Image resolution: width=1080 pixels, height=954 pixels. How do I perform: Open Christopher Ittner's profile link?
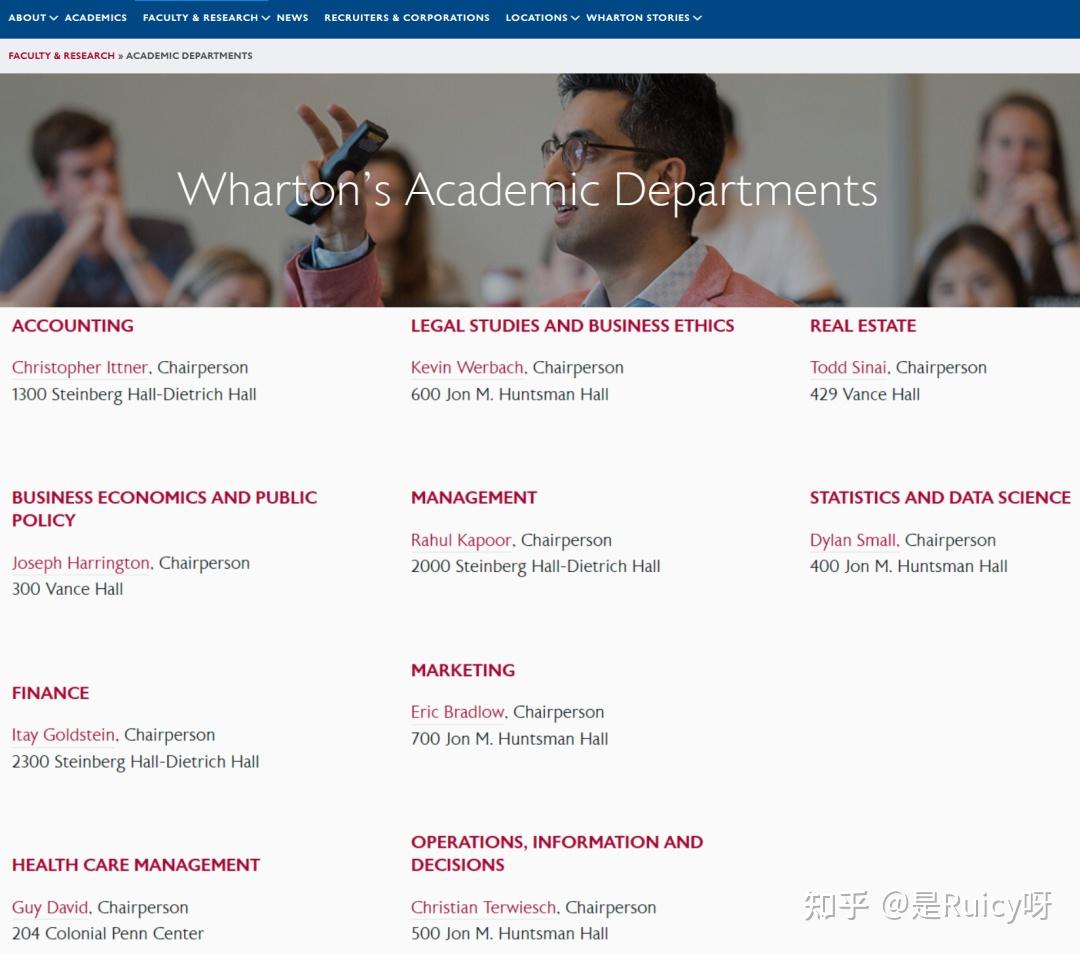click(80, 367)
